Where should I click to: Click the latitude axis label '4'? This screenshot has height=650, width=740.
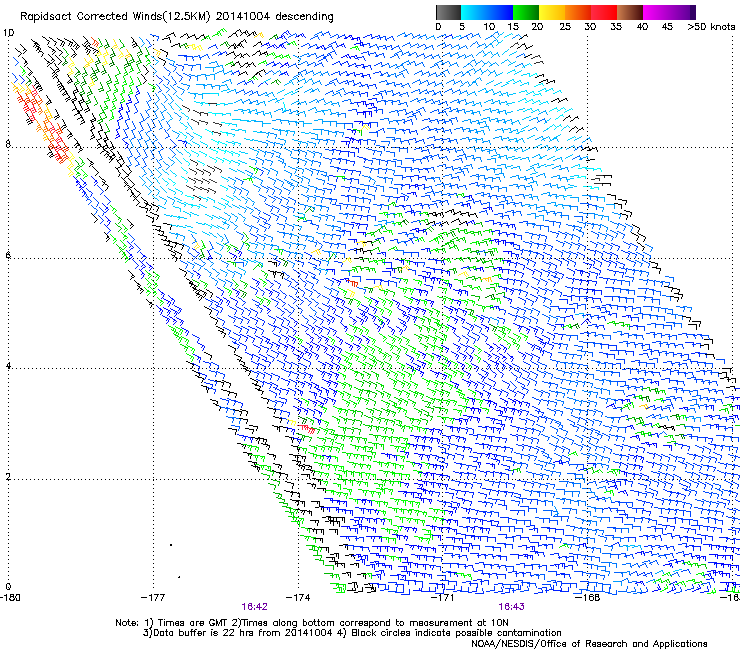click(x=8, y=366)
